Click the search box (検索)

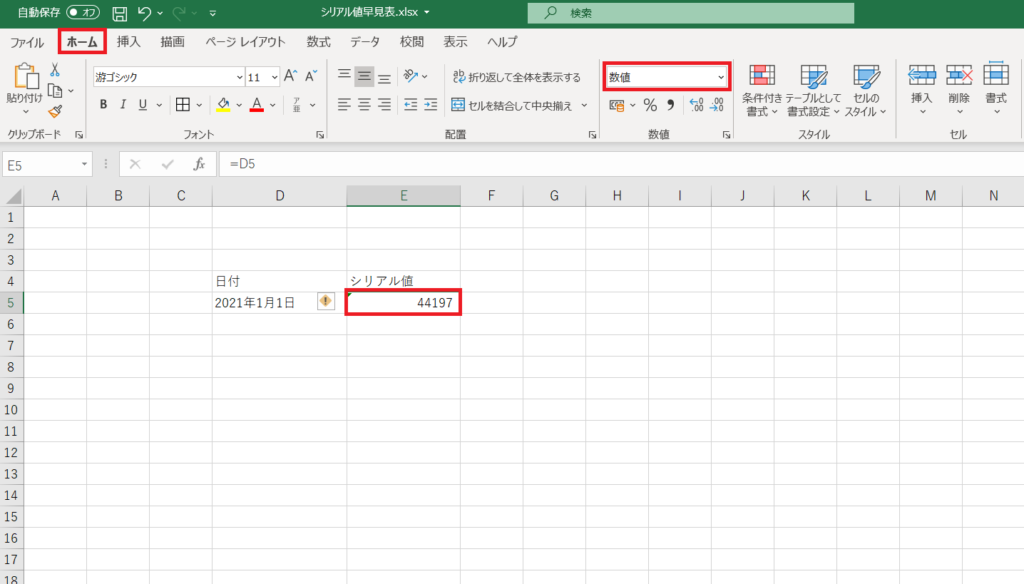[x=691, y=13]
